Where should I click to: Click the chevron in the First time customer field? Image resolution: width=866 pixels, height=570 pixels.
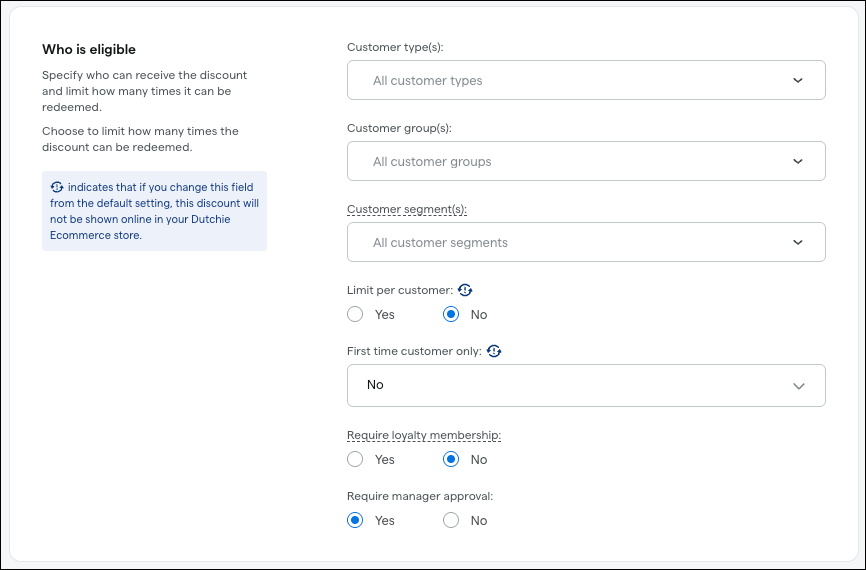coord(799,386)
